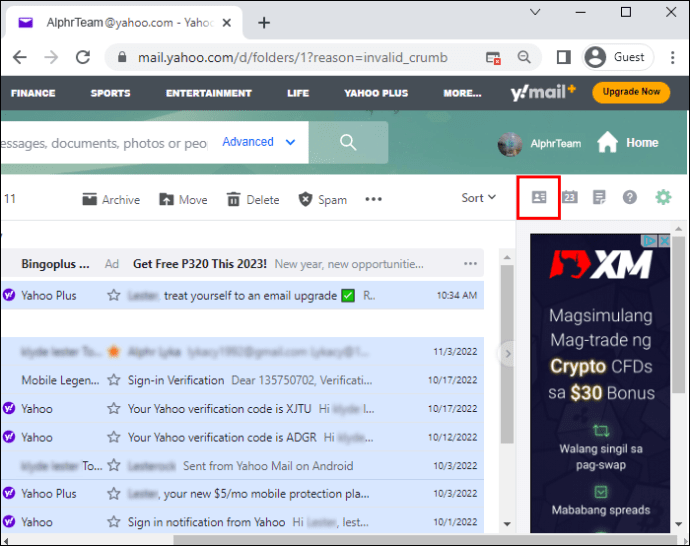Unstar the orange-starred 11/3/2022 message
Image resolution: width=690 pixels, height=546 pixels.
(x=114, y=352)
